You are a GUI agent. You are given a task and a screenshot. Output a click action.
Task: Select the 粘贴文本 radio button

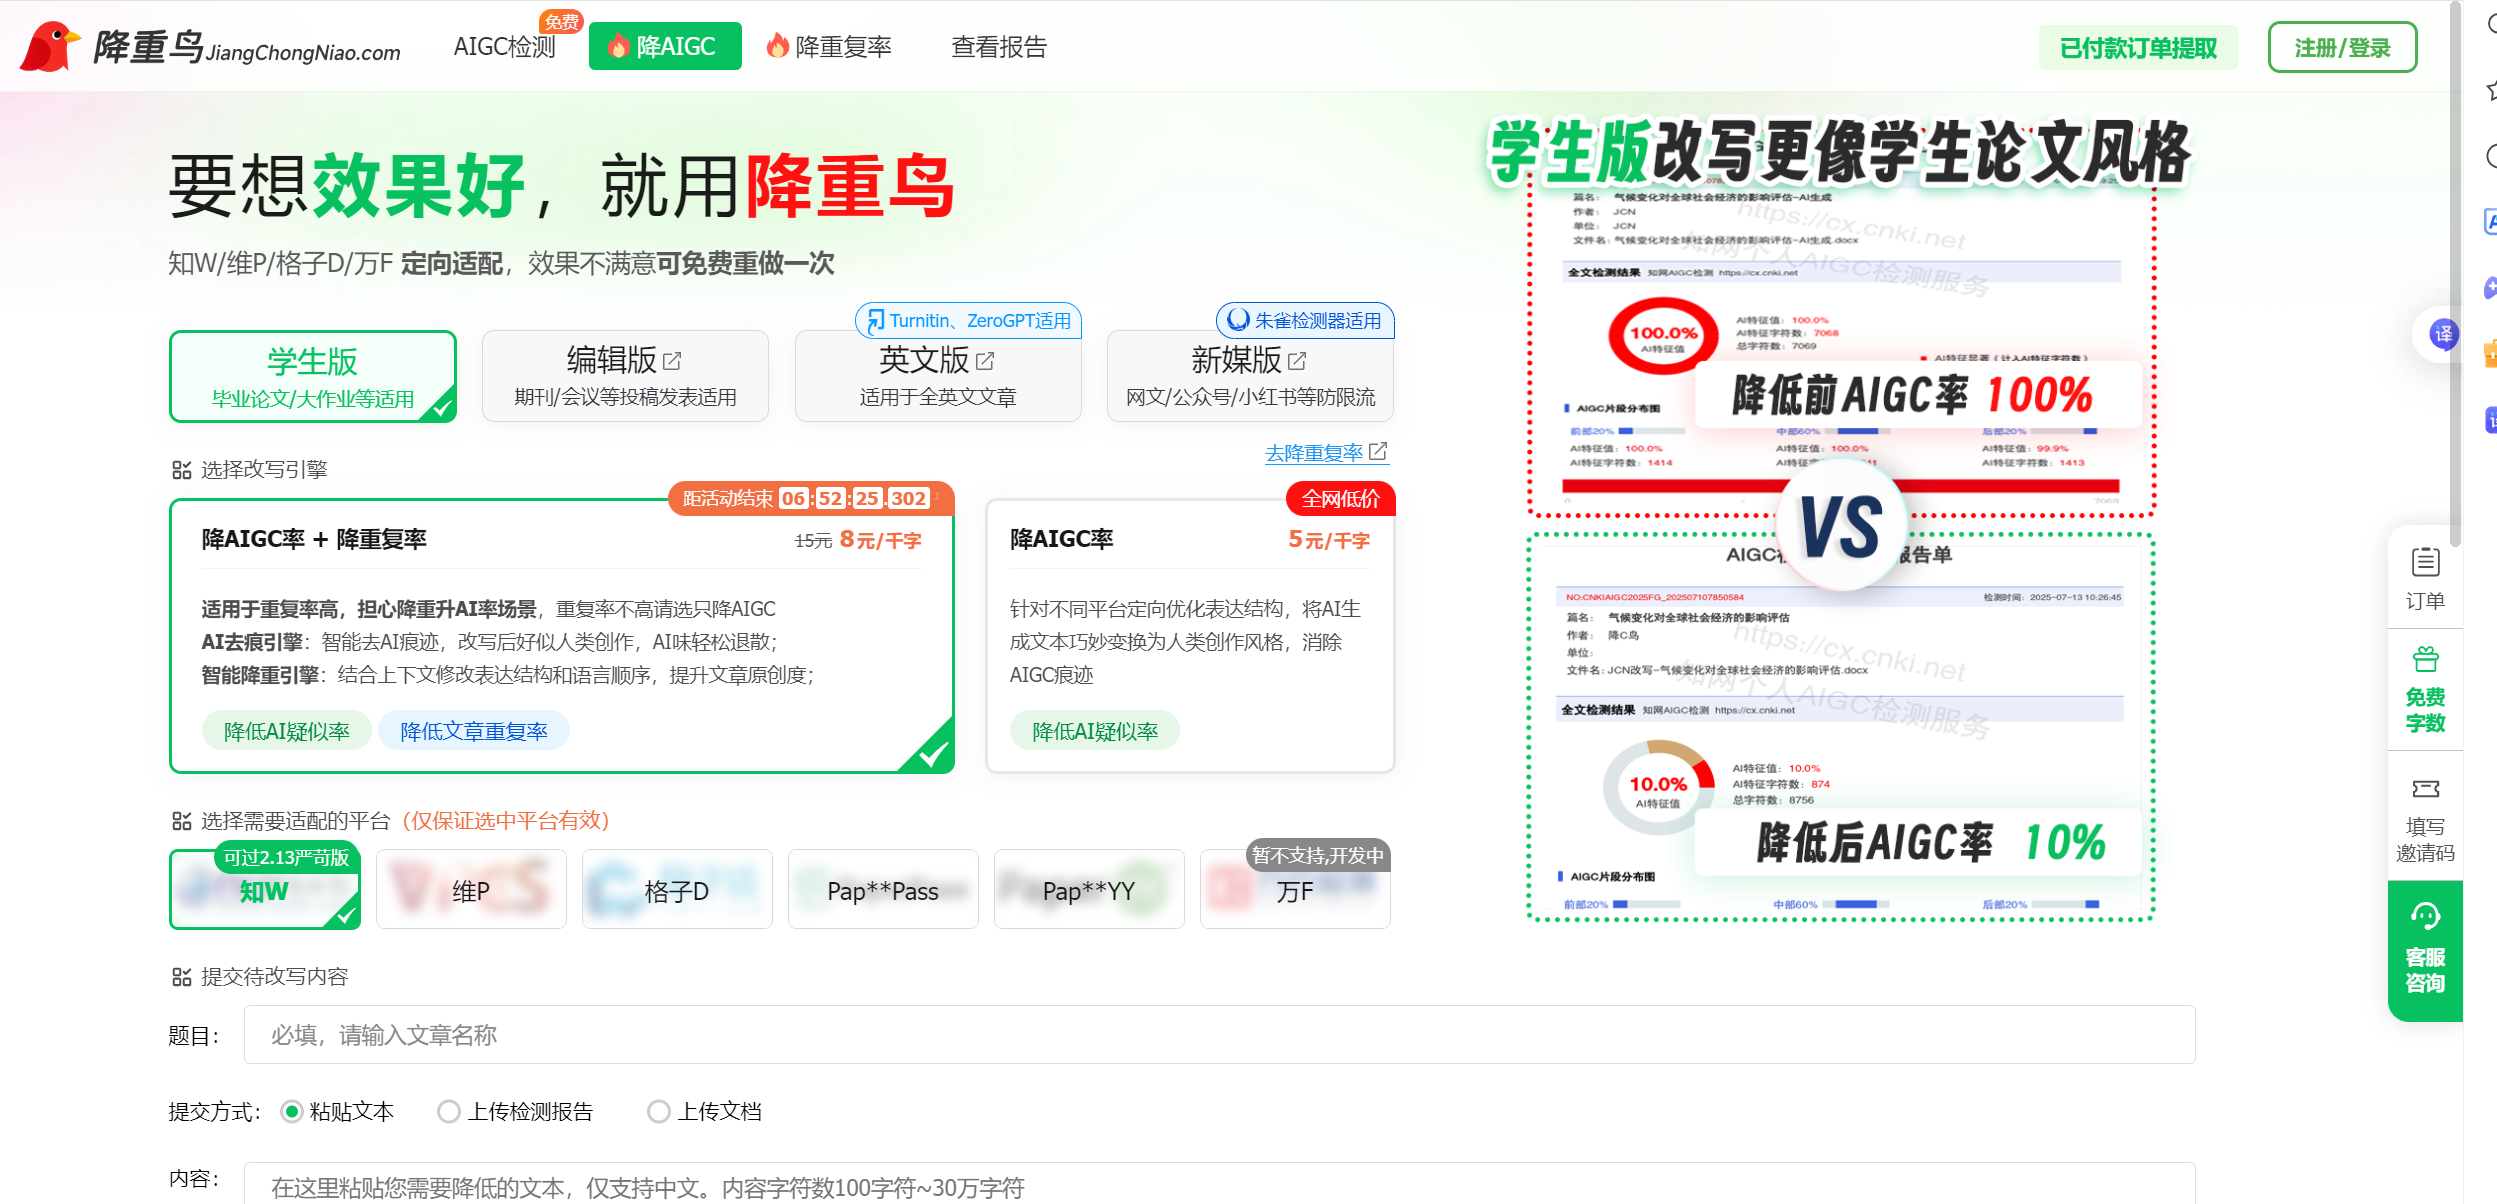[292, 1111]
